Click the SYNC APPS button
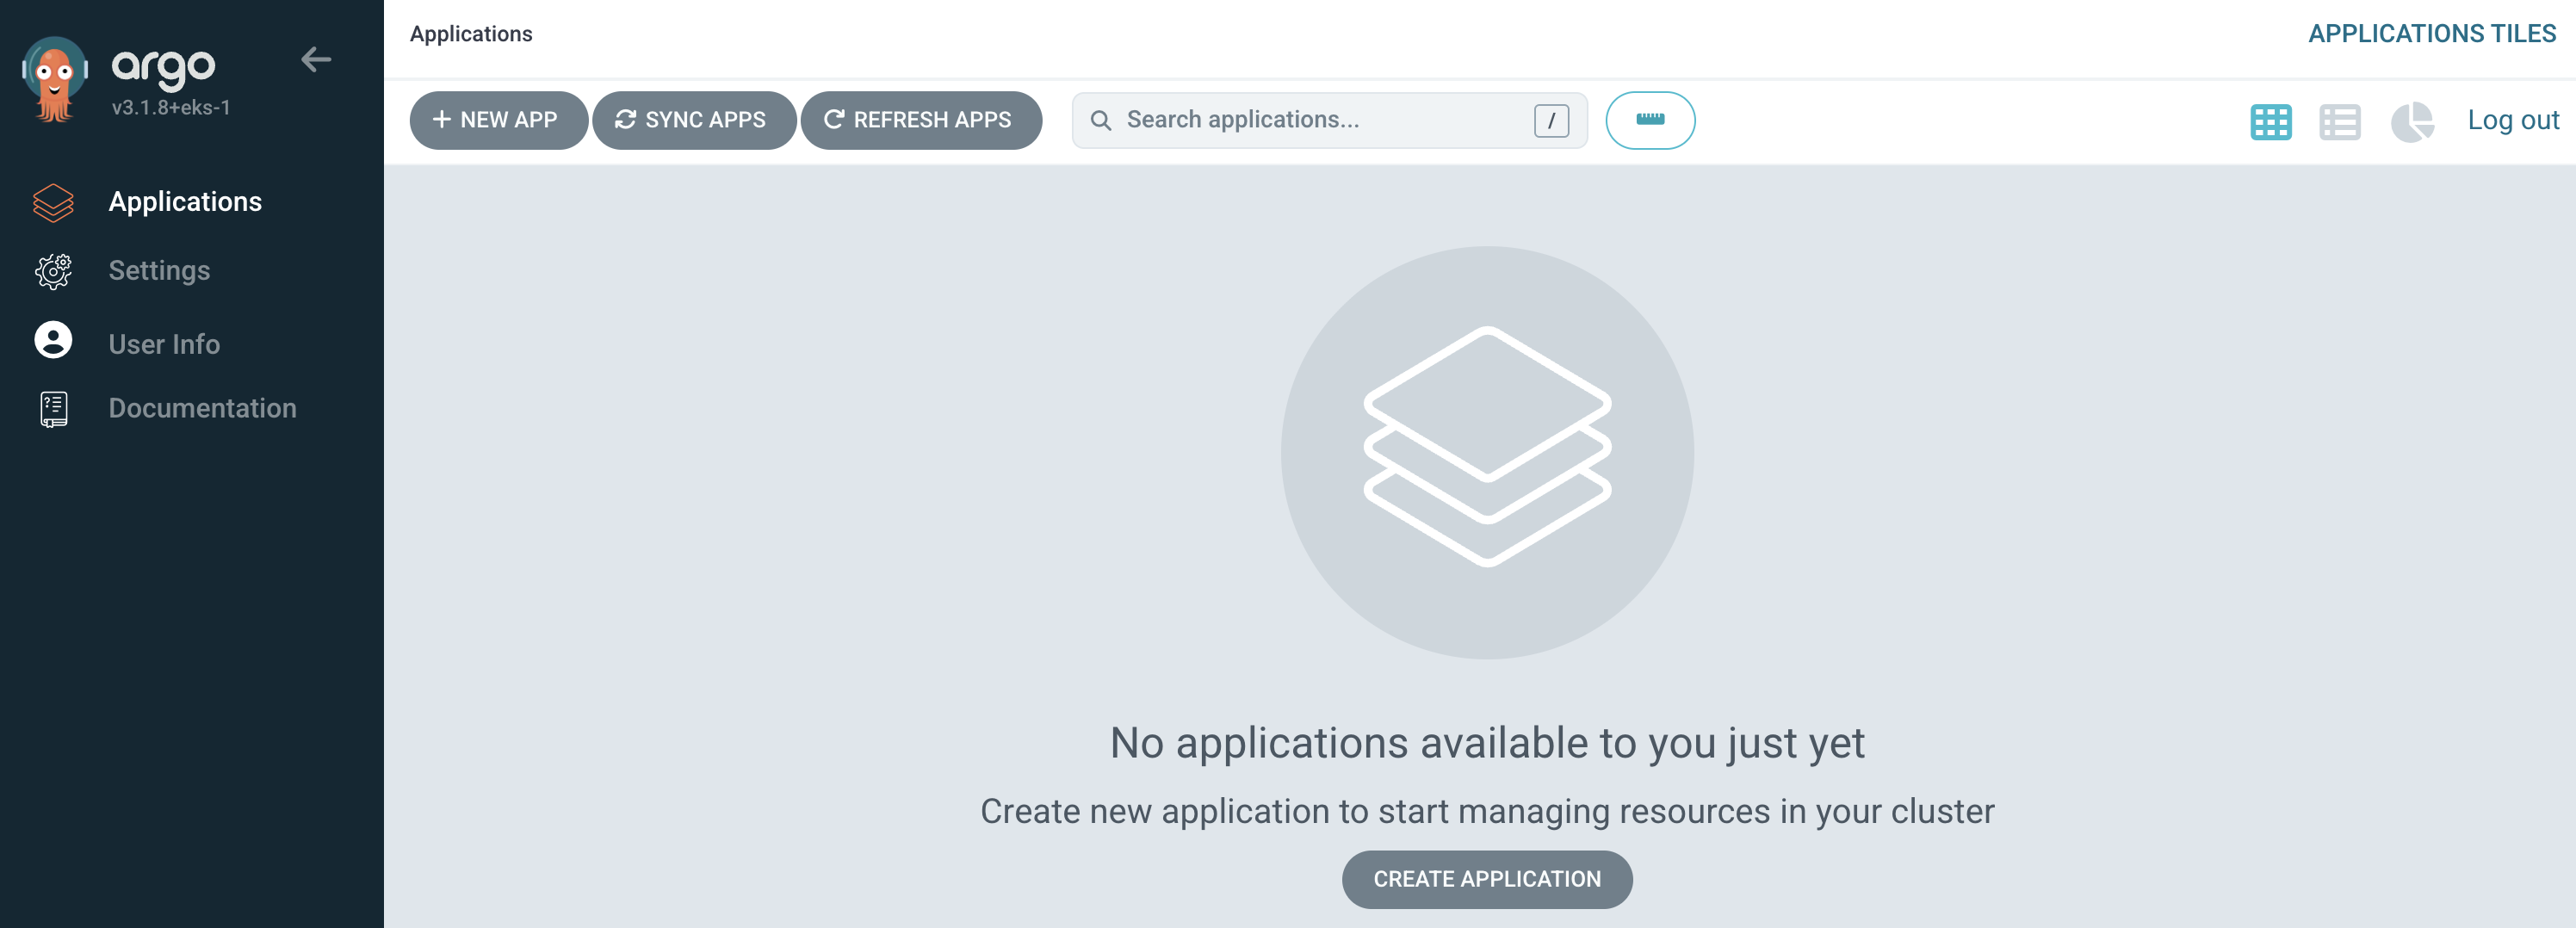Viewport: 2576px width, 928px height. [693, 120]
